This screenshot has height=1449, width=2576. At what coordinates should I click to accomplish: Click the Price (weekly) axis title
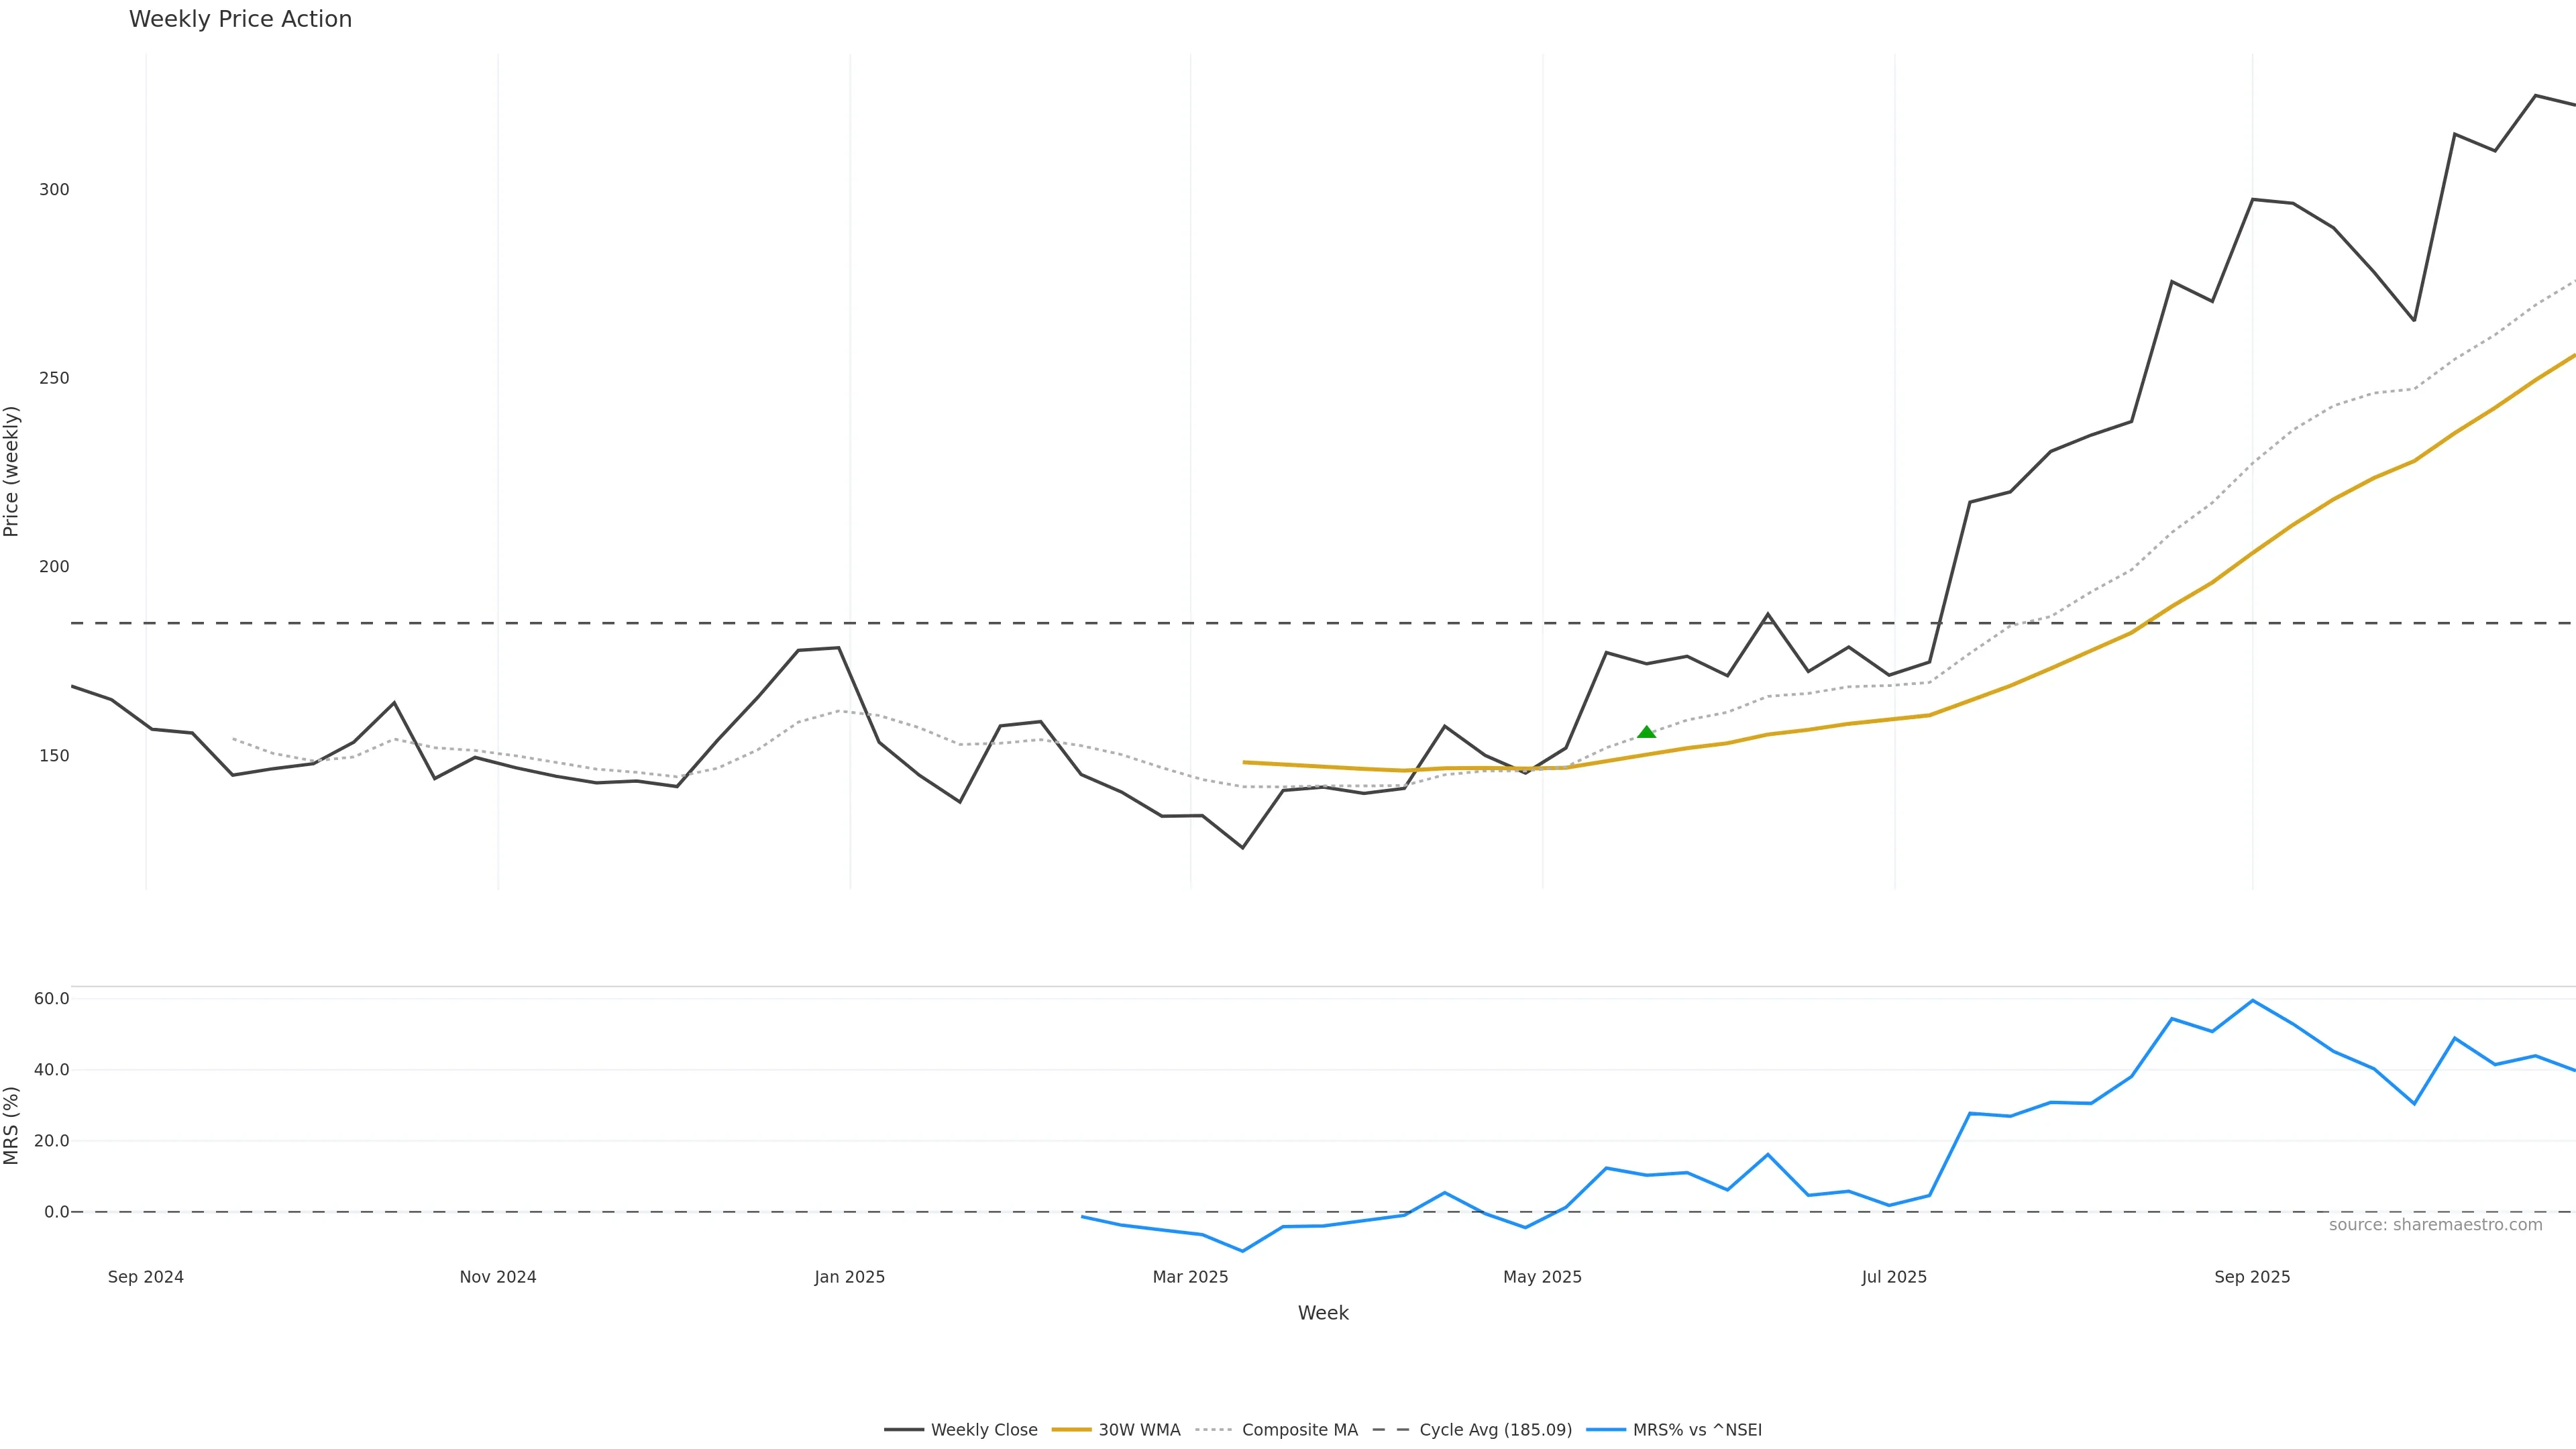click(x=12, y=471)
